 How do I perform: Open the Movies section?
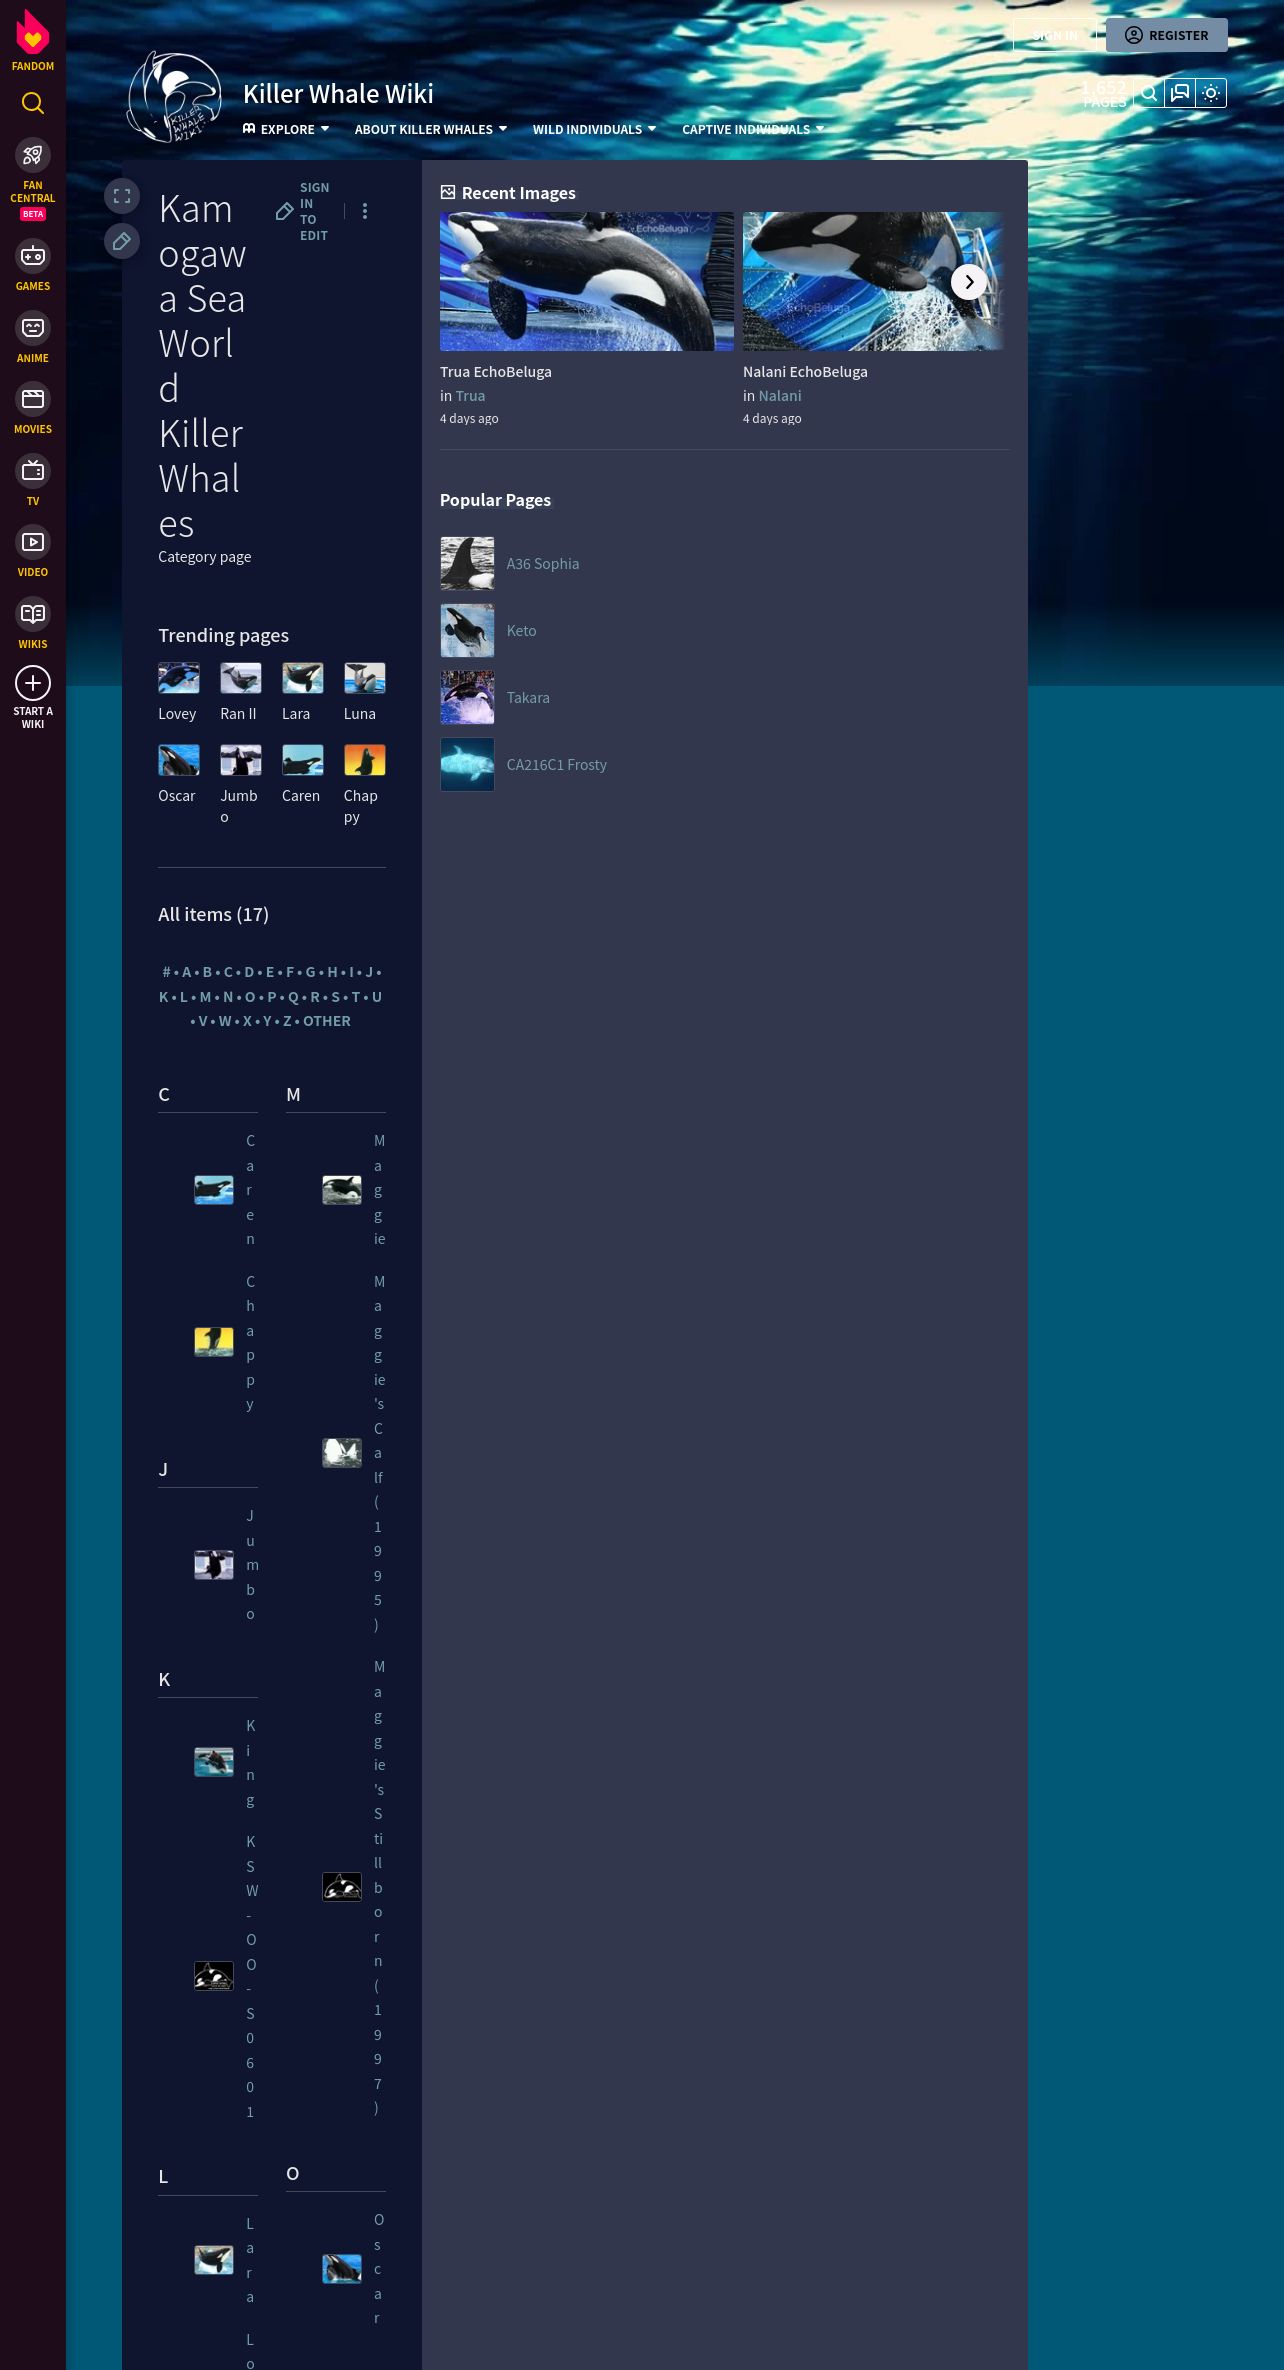(33, 409)
